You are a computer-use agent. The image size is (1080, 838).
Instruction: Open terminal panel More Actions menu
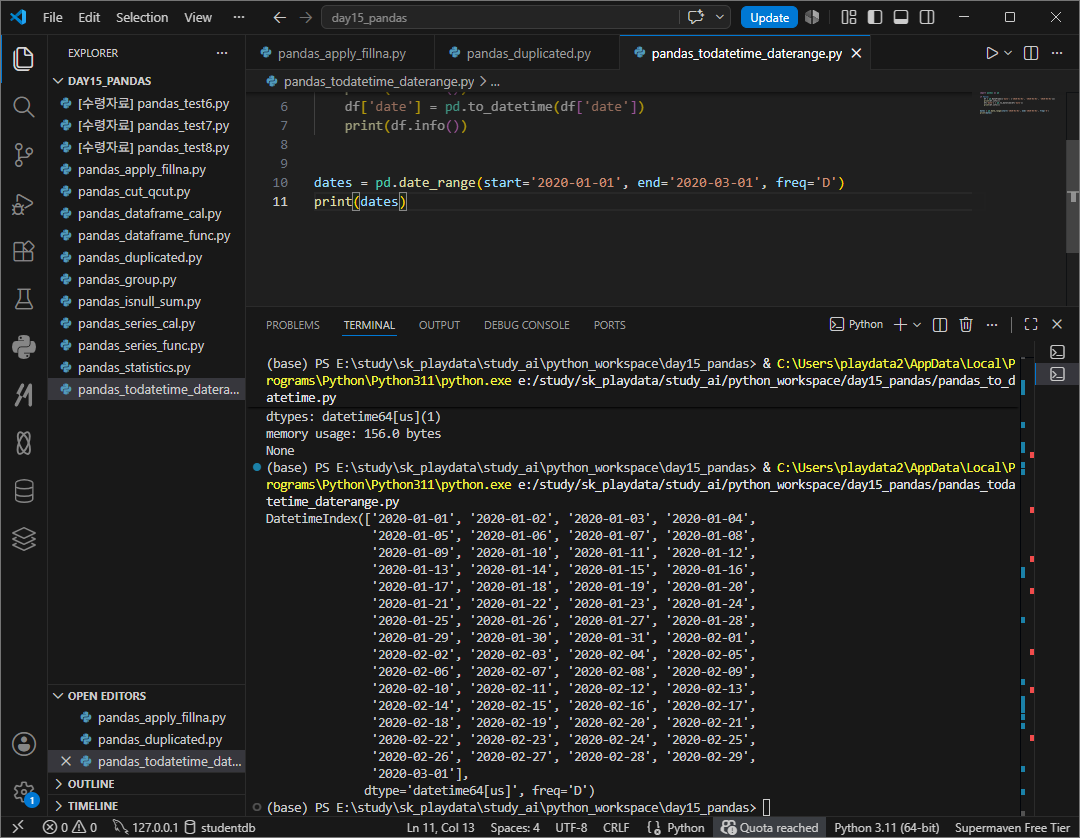click(x=992, y=324)
